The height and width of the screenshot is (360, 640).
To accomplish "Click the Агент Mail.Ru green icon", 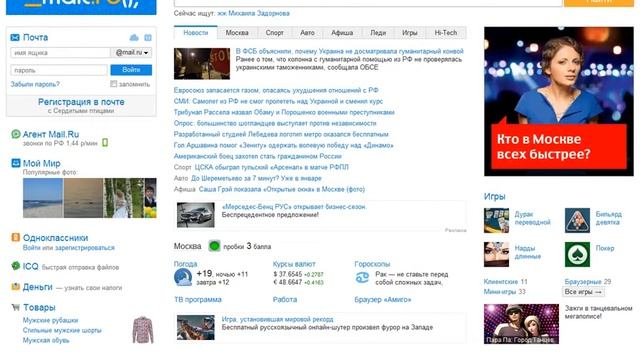I will tap(16, 134).
